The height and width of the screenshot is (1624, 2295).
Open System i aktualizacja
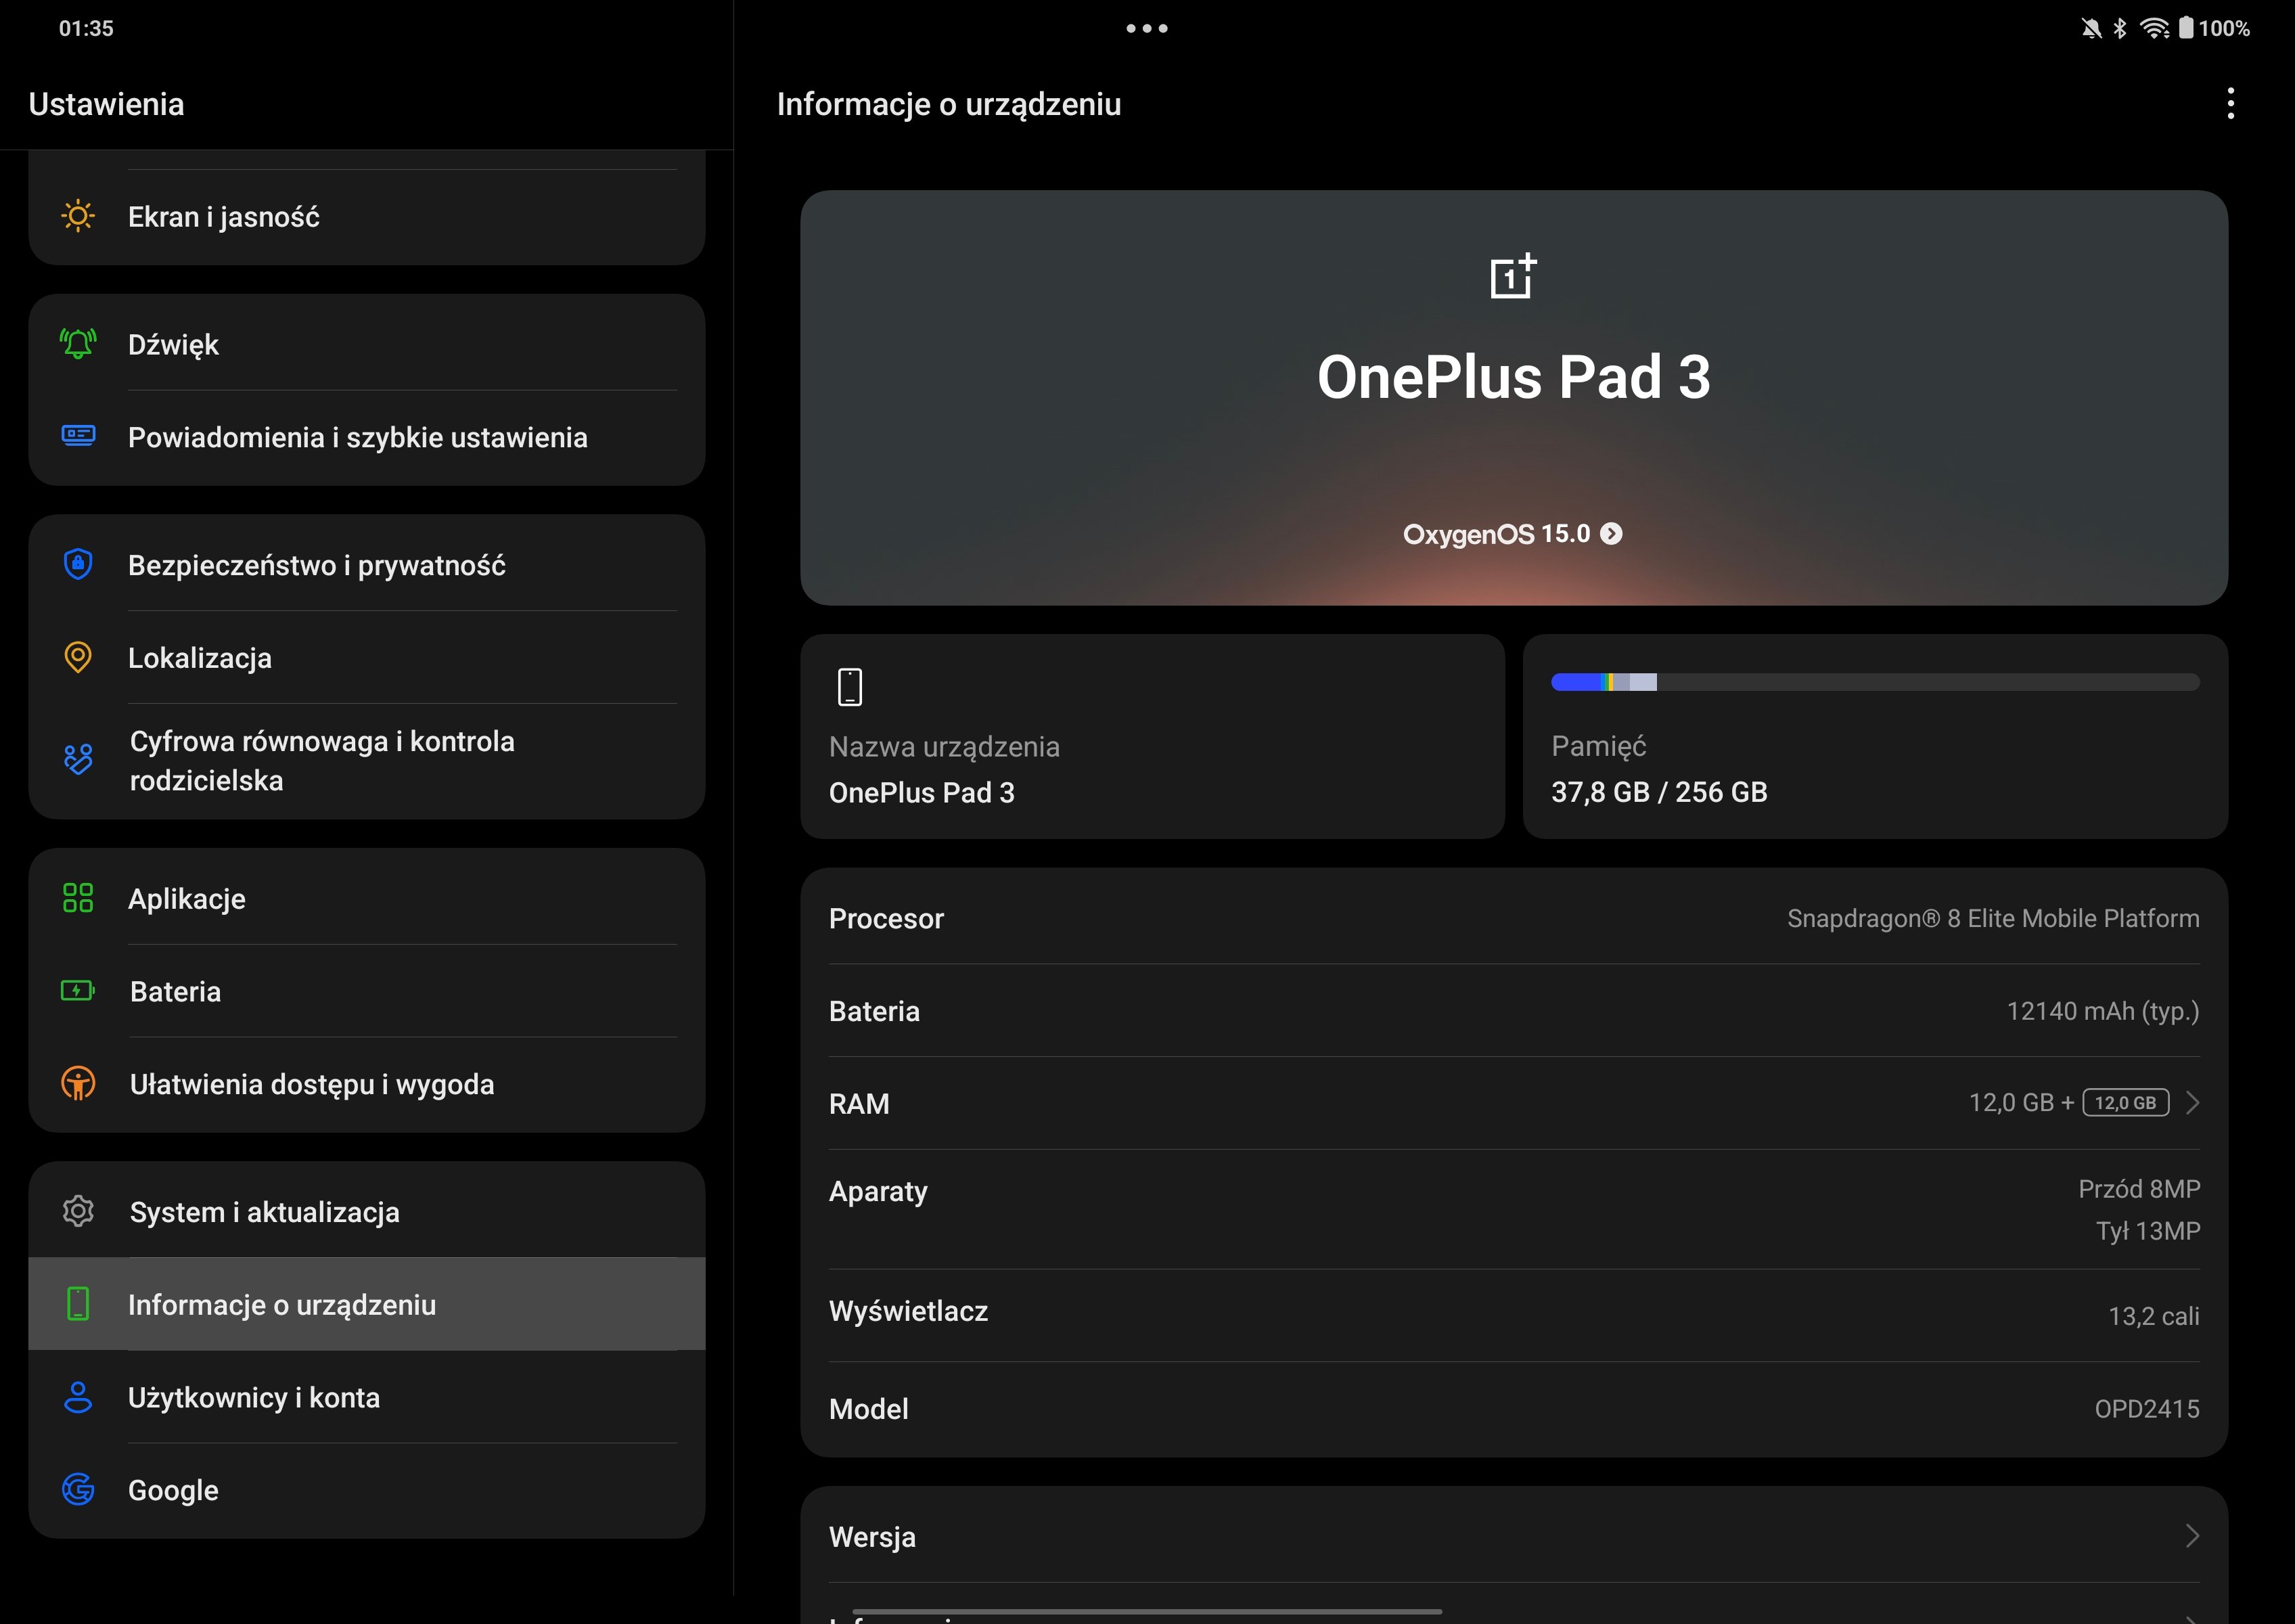coord(367,1211)
